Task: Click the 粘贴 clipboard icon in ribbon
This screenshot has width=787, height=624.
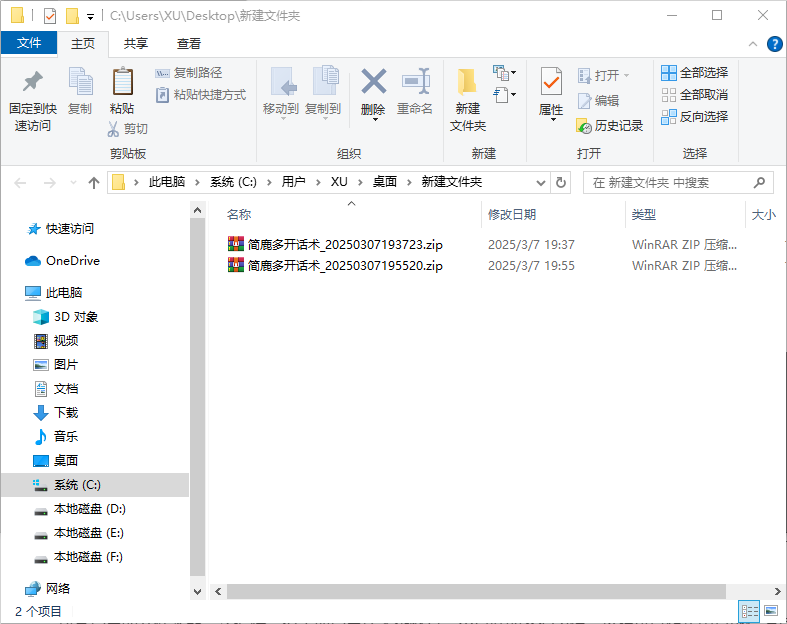Action: (122, 82)
